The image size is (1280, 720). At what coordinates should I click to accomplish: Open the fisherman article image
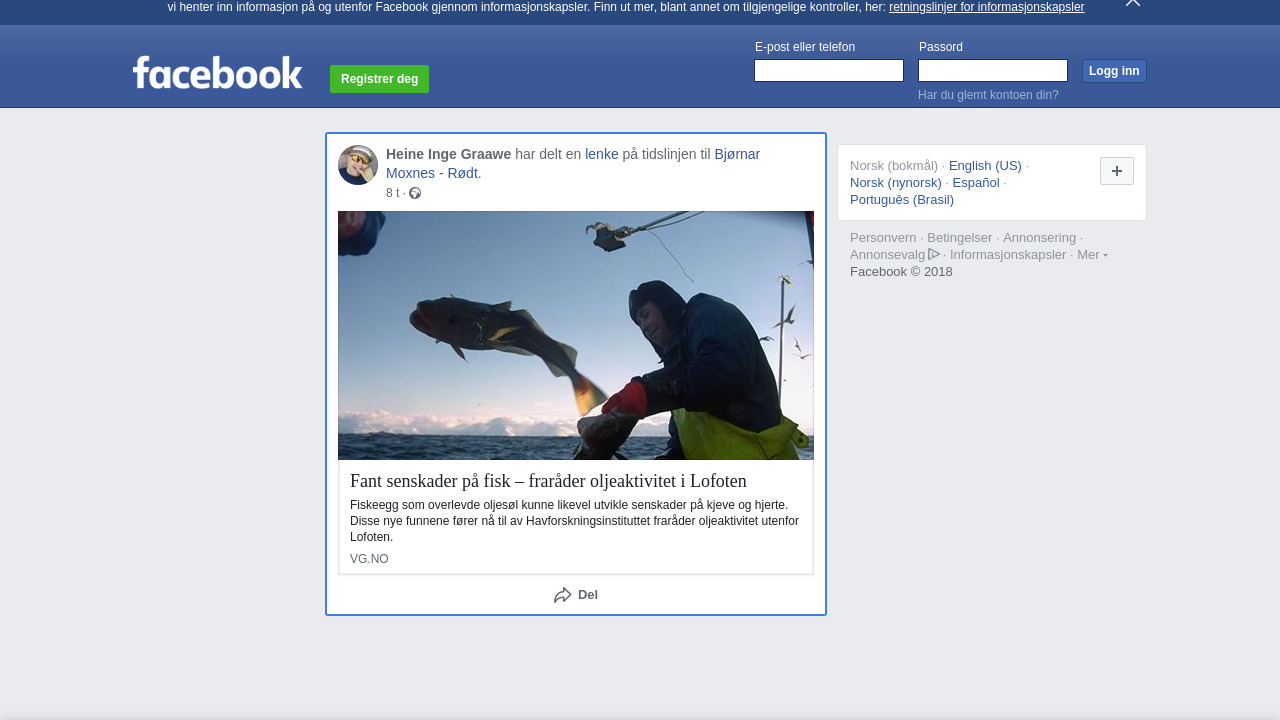576,335
